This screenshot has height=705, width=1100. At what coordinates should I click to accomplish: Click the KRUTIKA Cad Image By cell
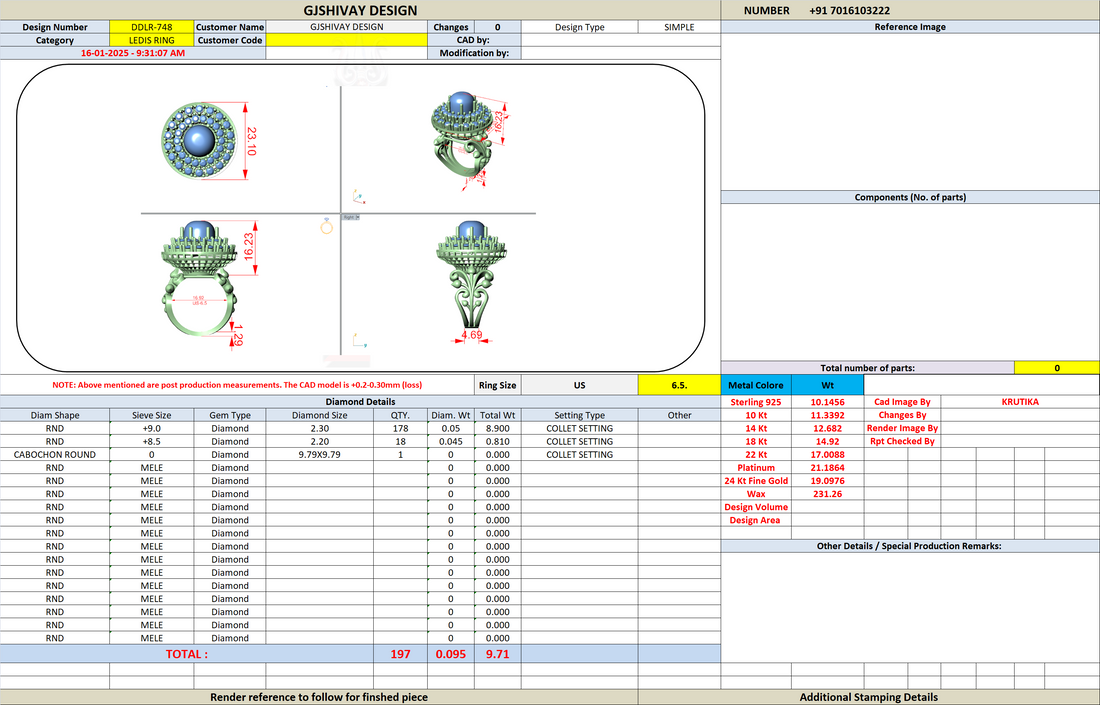click(1020, 402)
